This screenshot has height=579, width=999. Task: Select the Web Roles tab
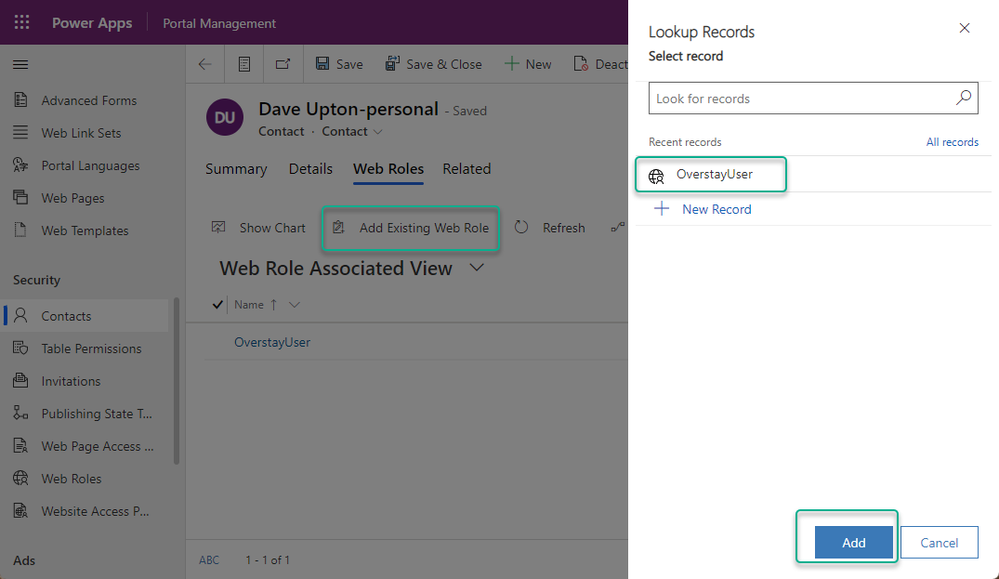point(388,169)
